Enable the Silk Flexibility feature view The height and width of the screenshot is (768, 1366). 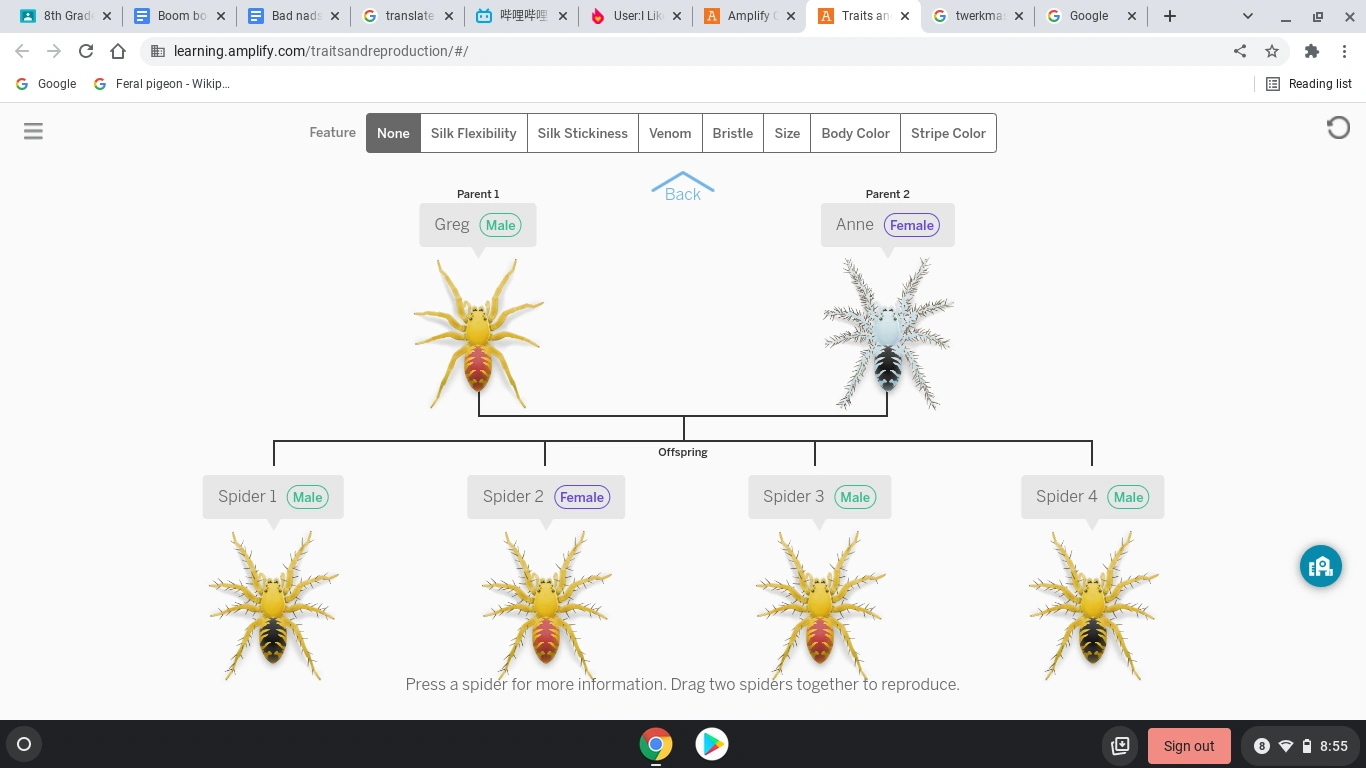(x=473, y=133)
